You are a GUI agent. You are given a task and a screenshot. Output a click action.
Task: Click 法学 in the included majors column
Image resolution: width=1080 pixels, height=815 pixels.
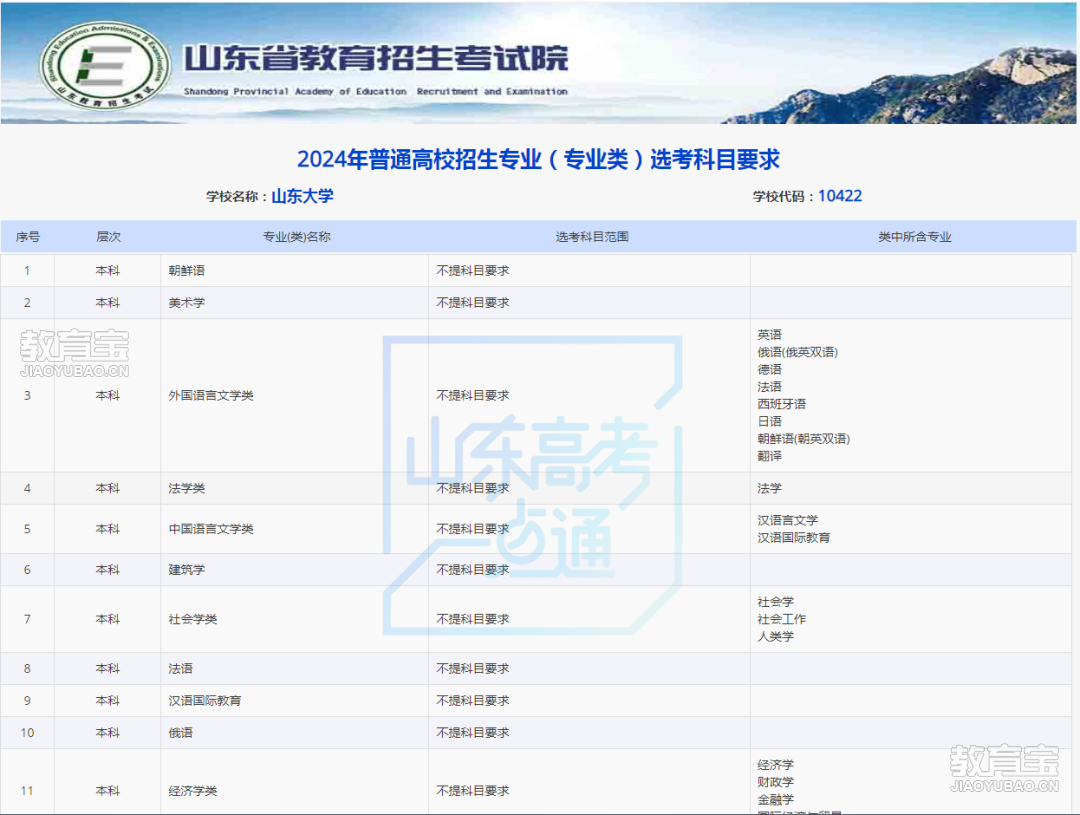[x=769, y=488]
